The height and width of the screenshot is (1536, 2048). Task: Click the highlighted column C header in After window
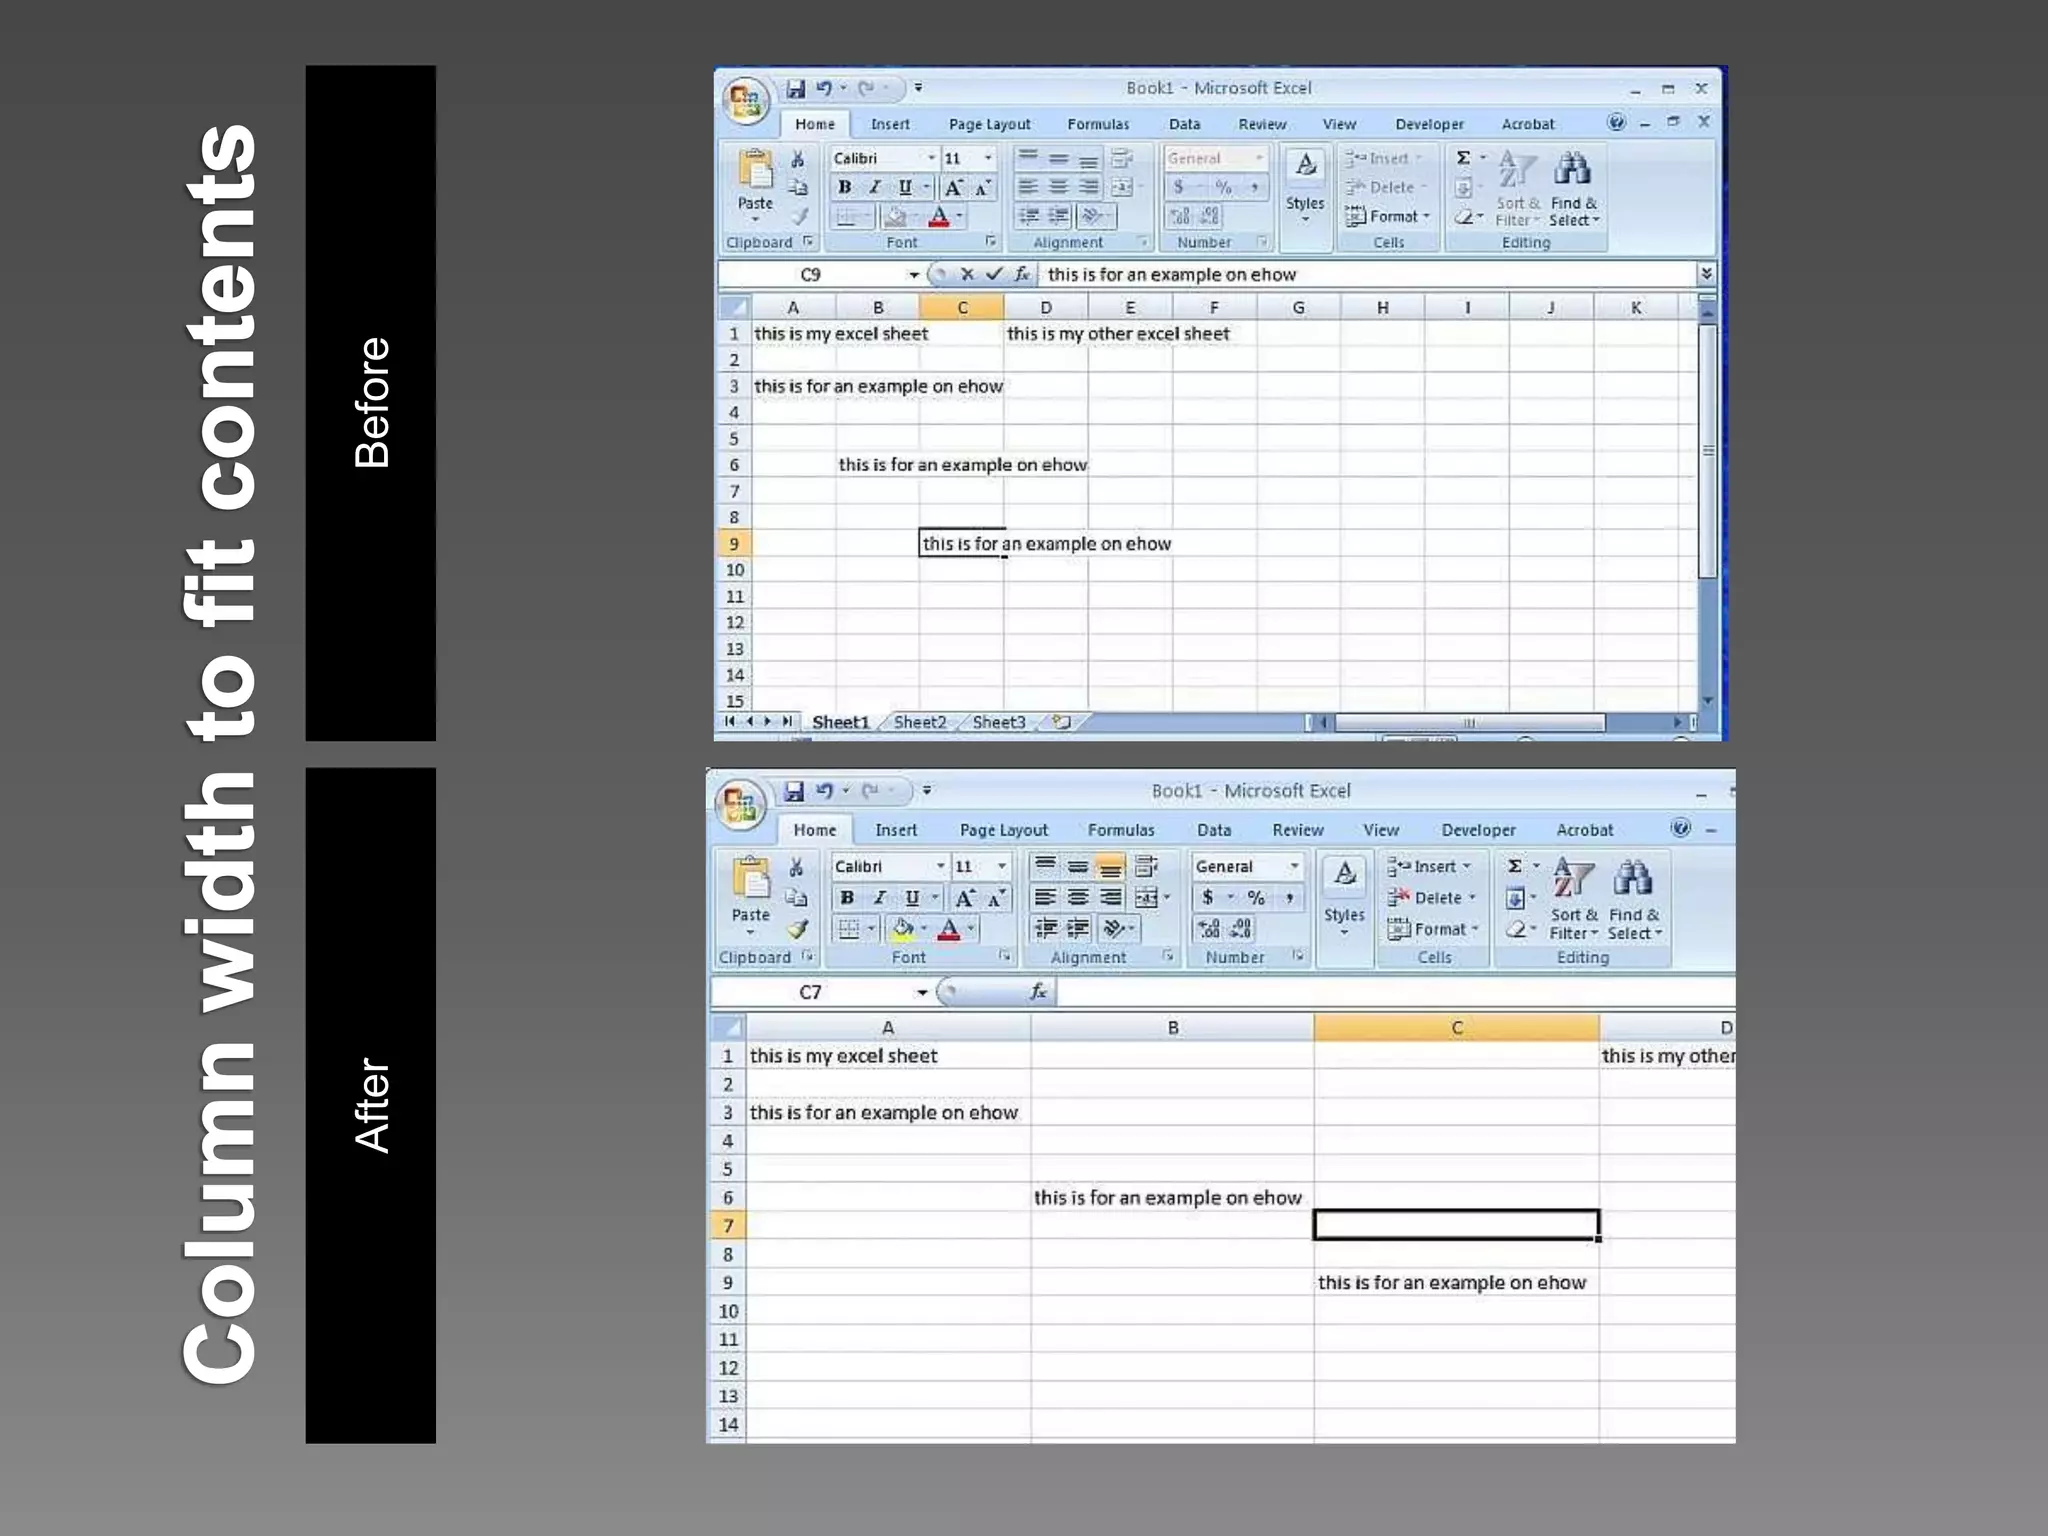pos(1456,1028)
